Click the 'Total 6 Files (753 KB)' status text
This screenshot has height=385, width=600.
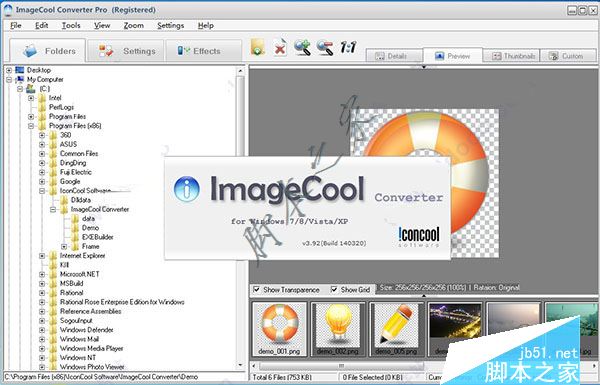282,377
